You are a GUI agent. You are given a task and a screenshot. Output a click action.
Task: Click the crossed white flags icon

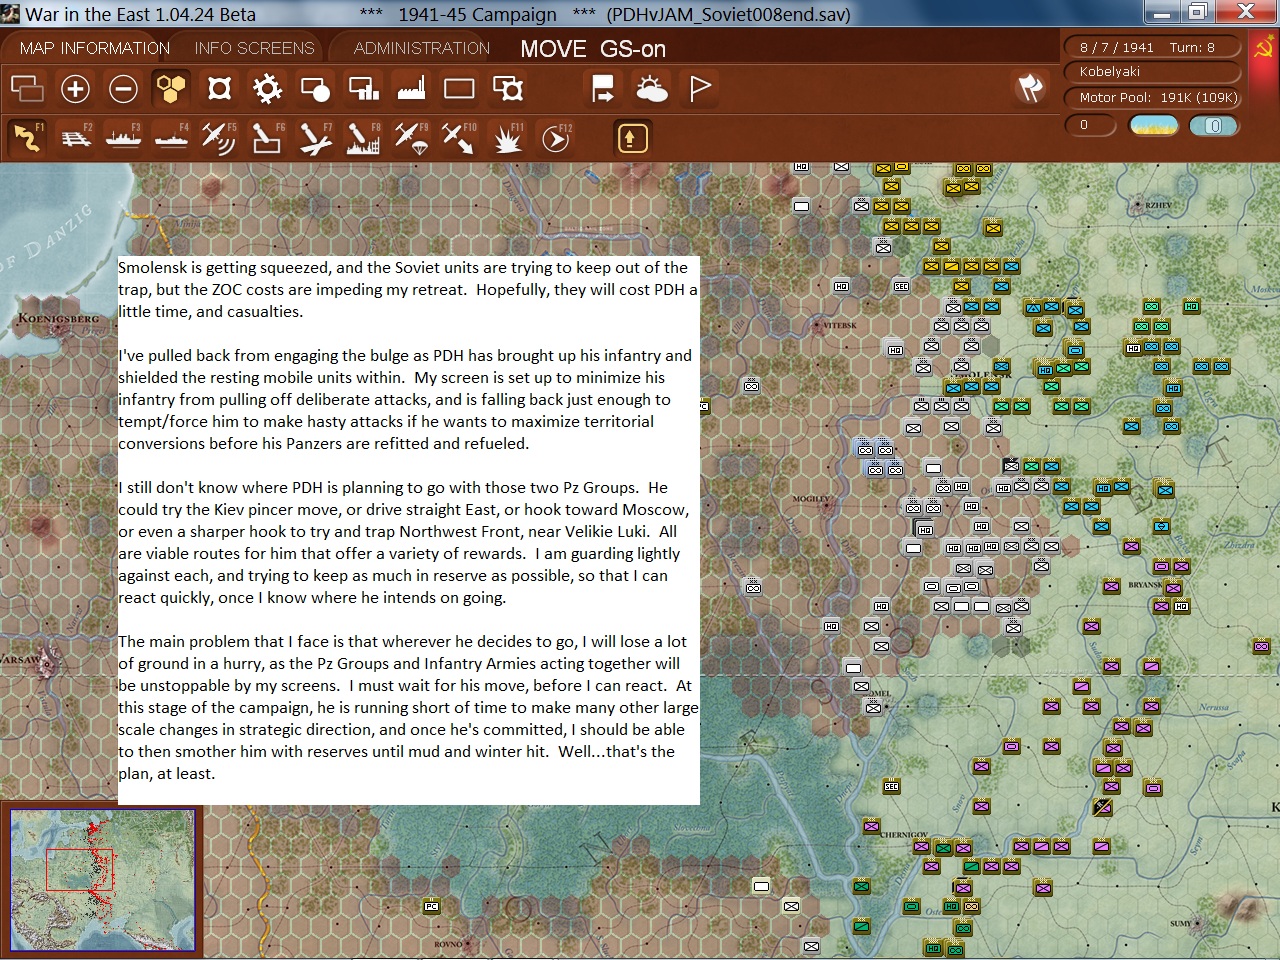[1030, 88]
